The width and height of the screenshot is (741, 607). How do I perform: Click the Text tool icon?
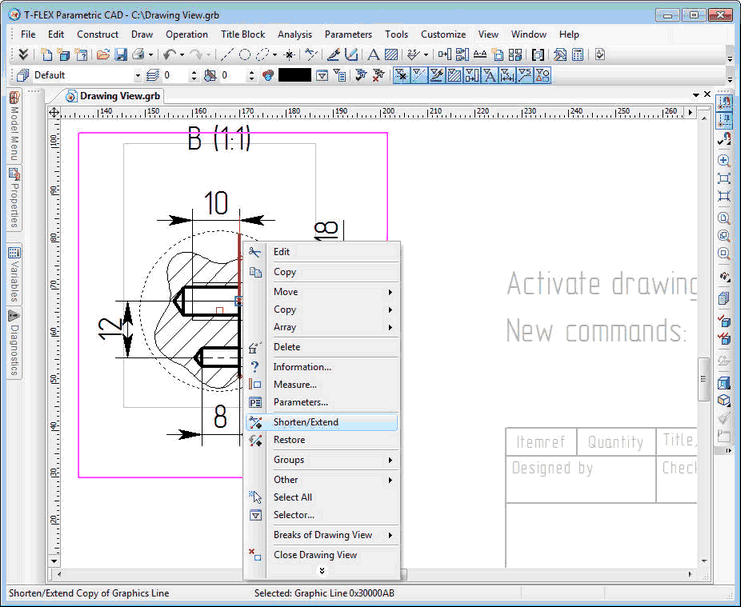click(x=374, y=54)
